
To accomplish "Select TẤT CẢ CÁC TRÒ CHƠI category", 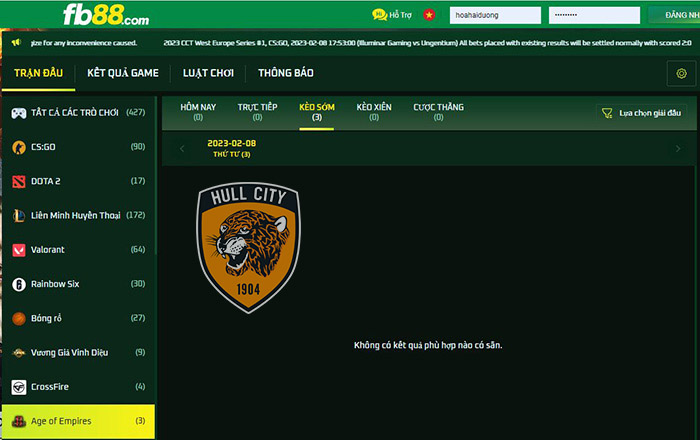I will tap(79, 112).
